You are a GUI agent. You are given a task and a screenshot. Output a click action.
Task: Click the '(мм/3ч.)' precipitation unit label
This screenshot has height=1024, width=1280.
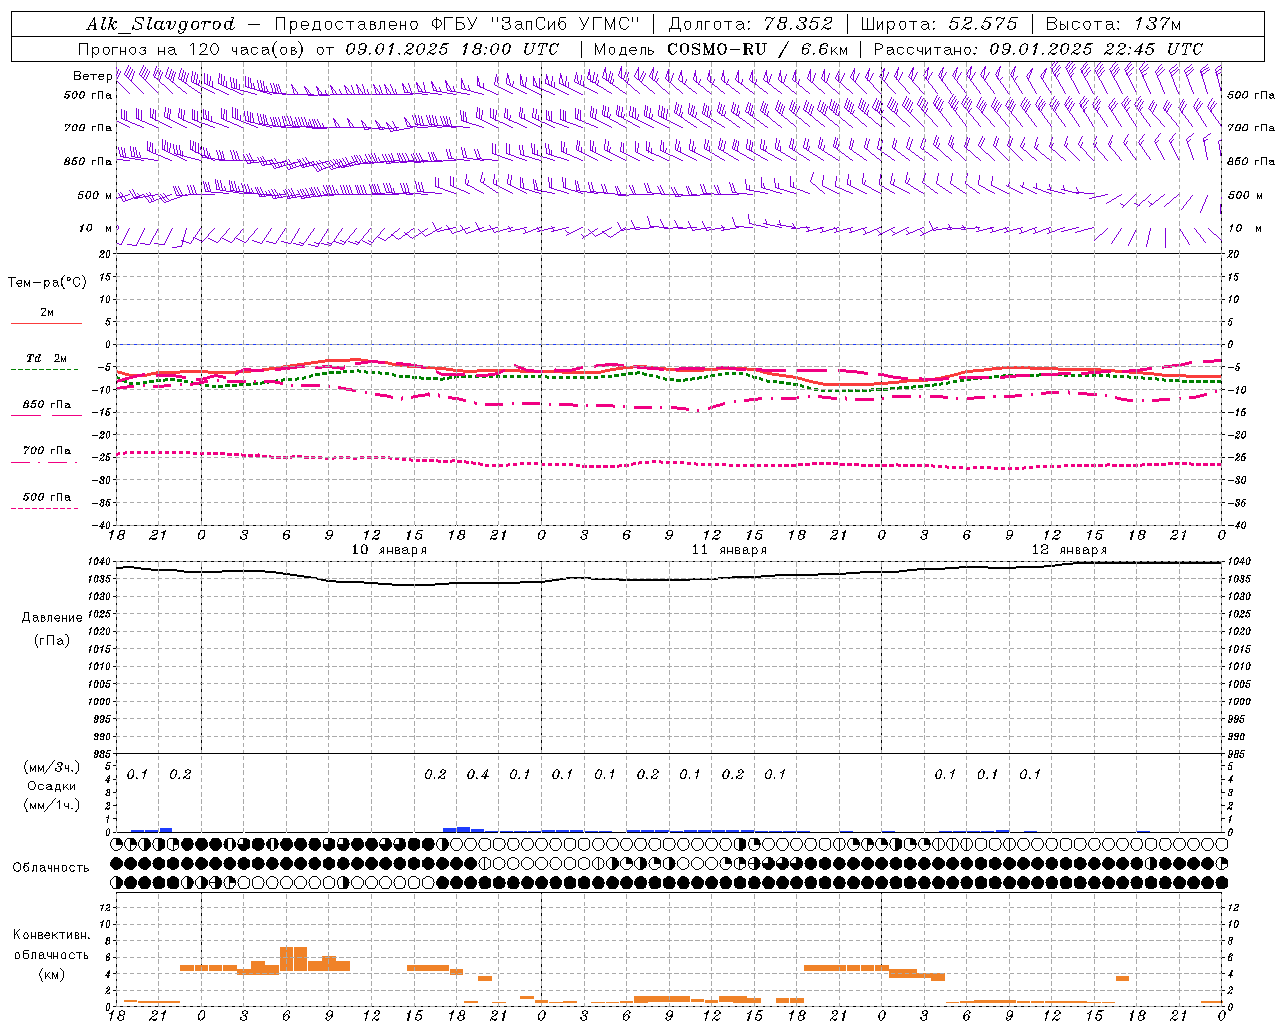click(x=52, y=767)
